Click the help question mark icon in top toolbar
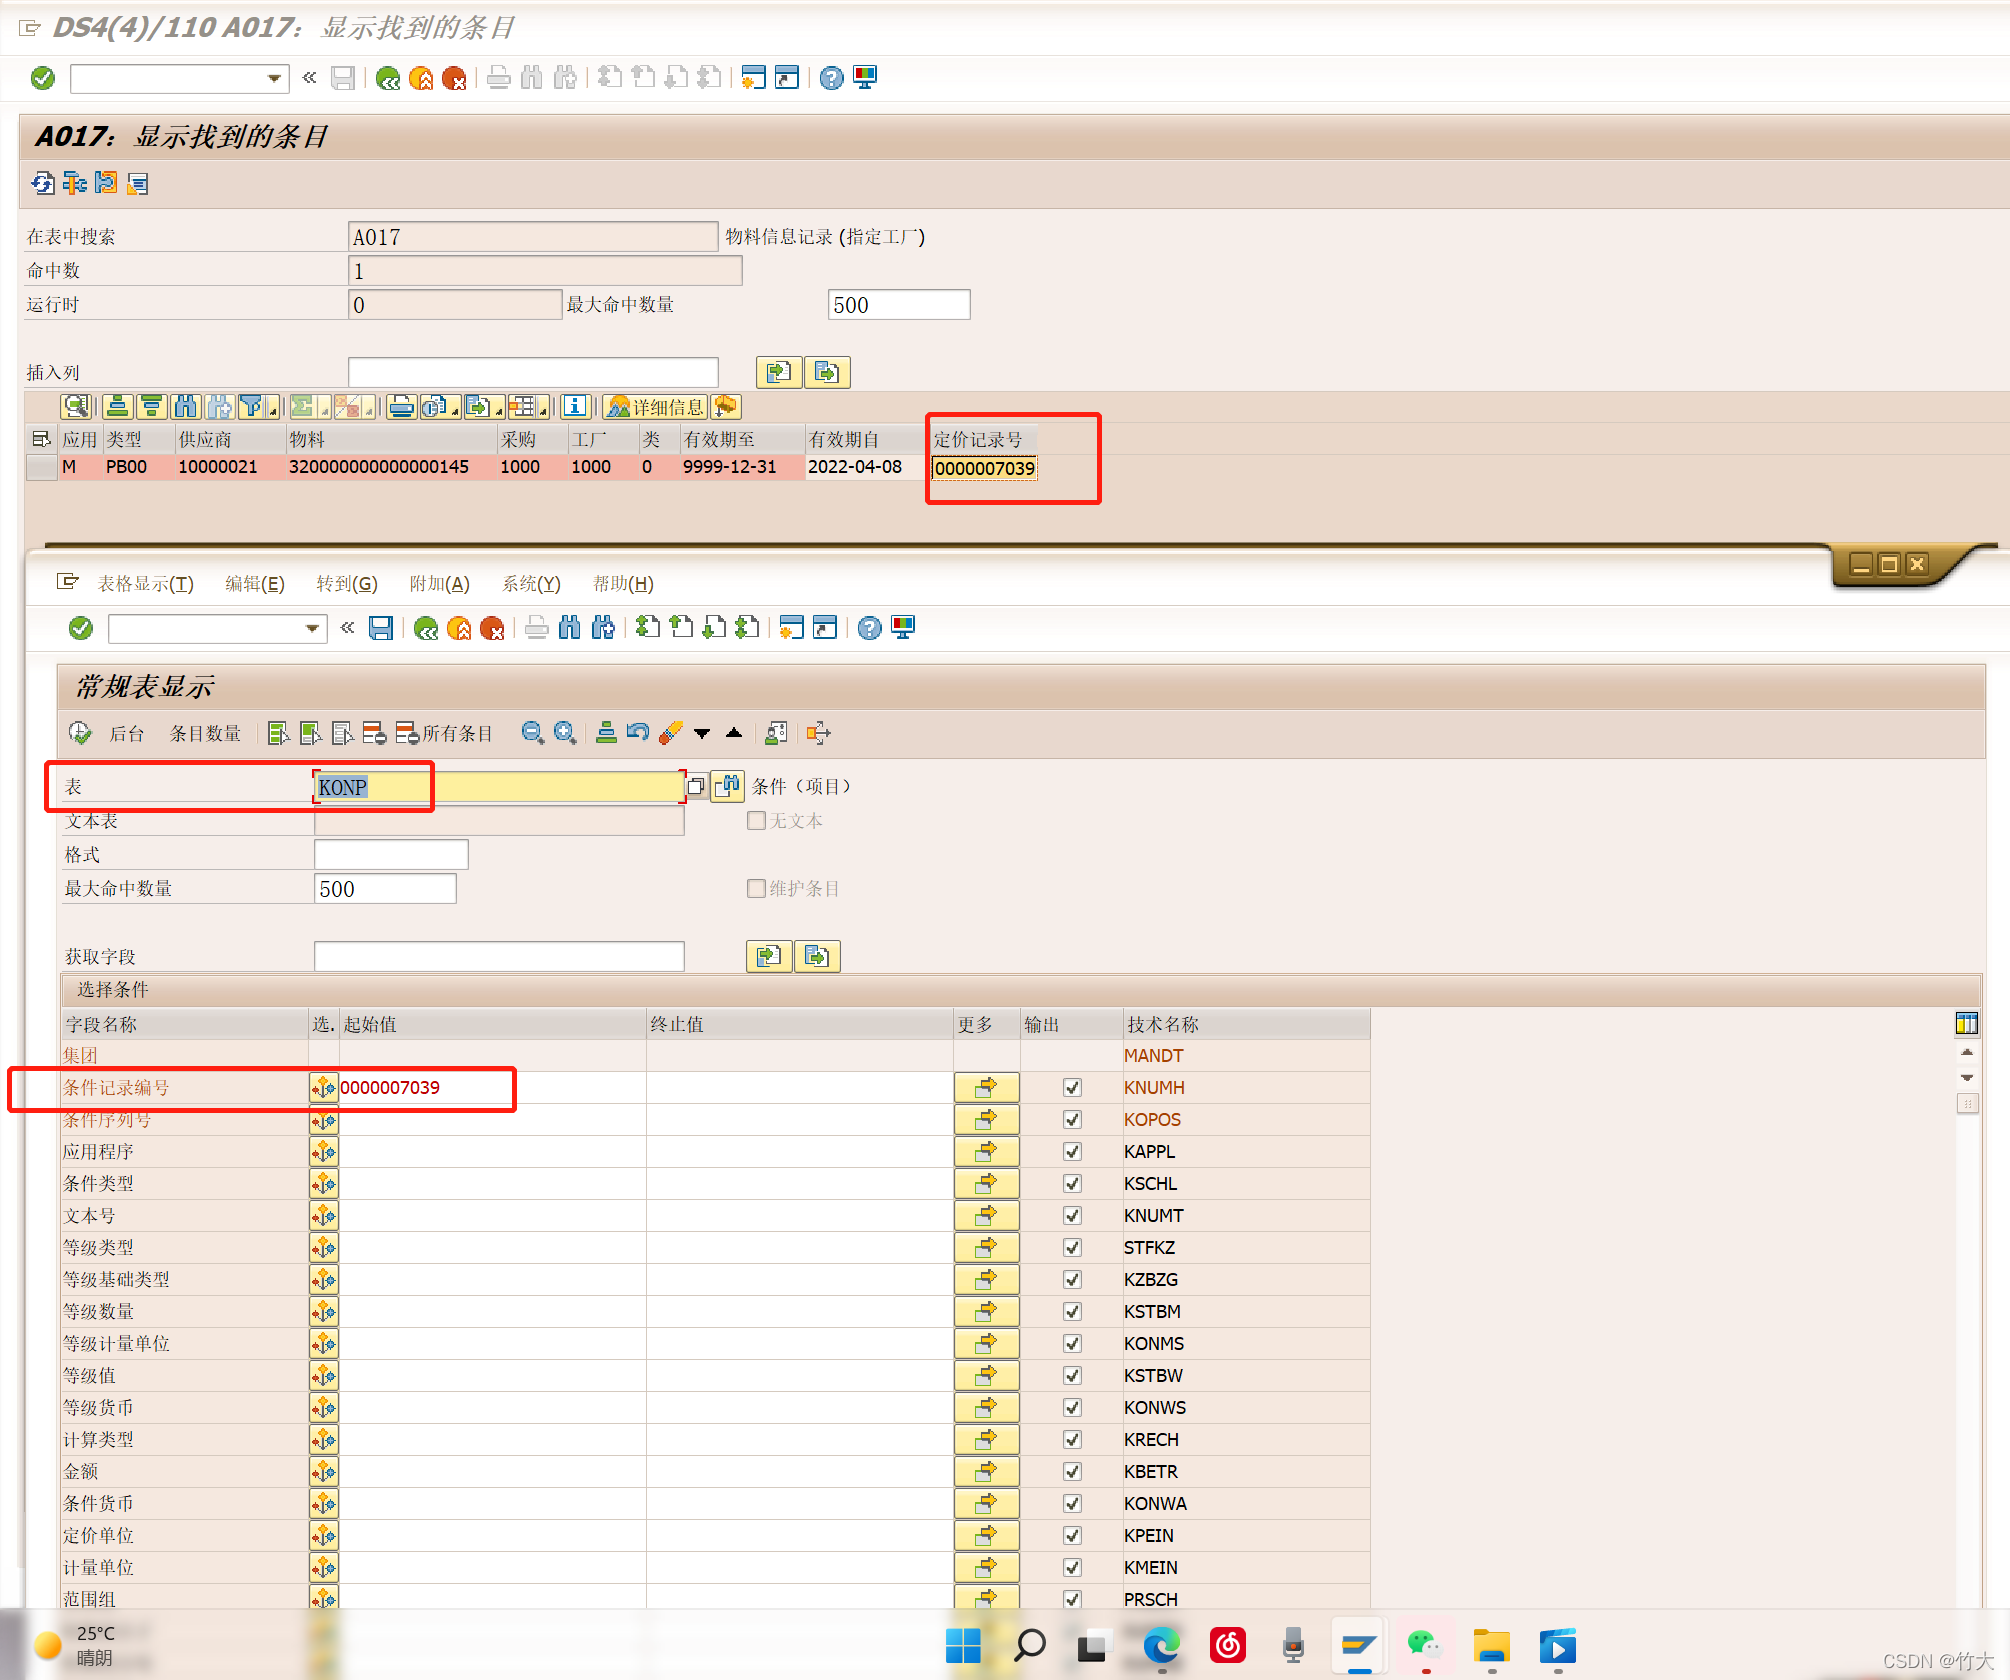This screenshot has height=1680, width=2010. coord(831,78)
